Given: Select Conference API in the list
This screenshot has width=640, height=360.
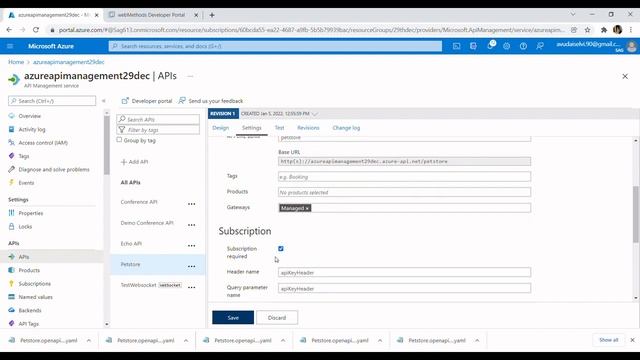Looking at the screenshot, I should [139, 202].
